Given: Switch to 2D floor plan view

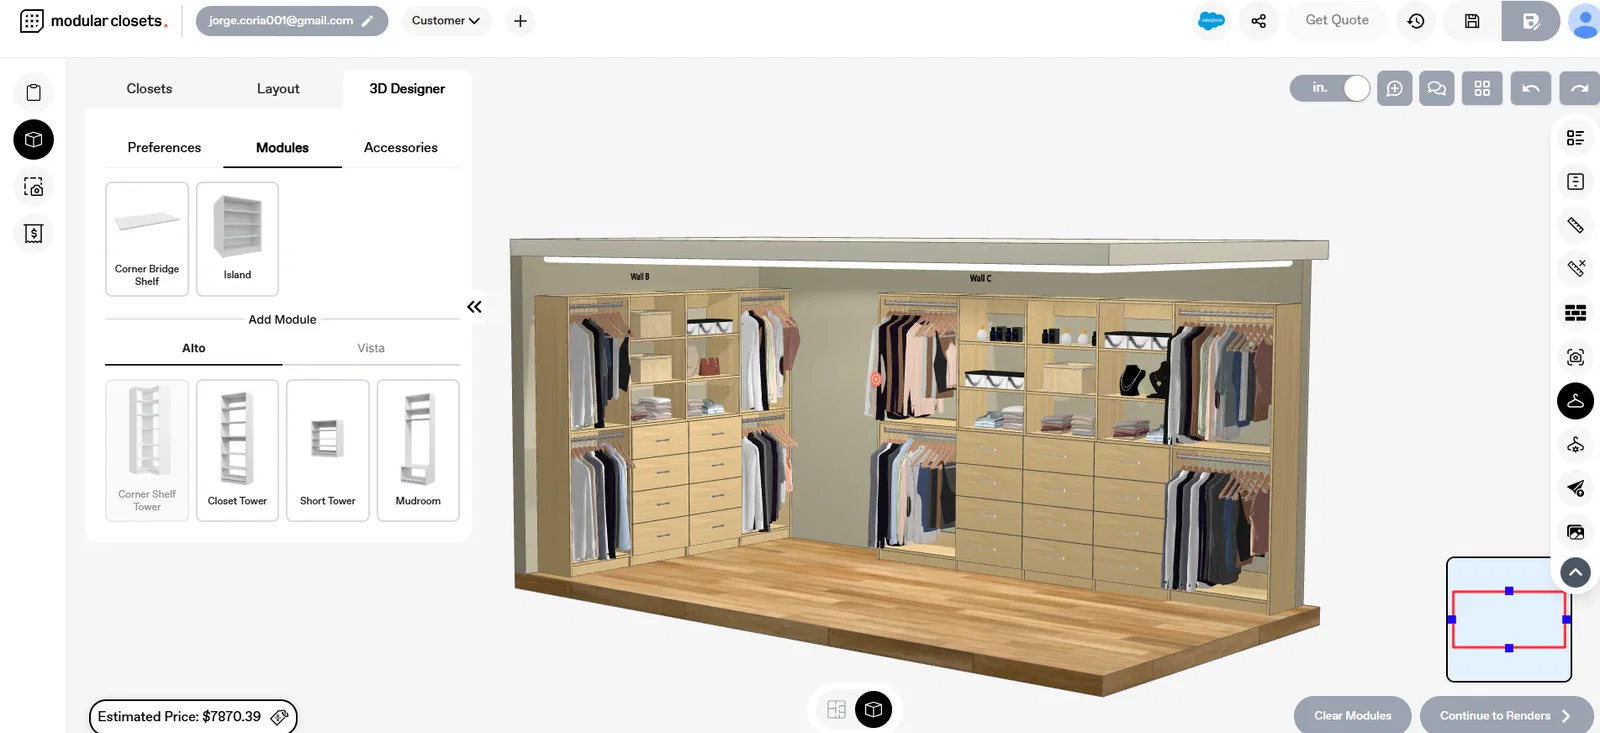Looking at the screenshot, I should click(837, 710).
